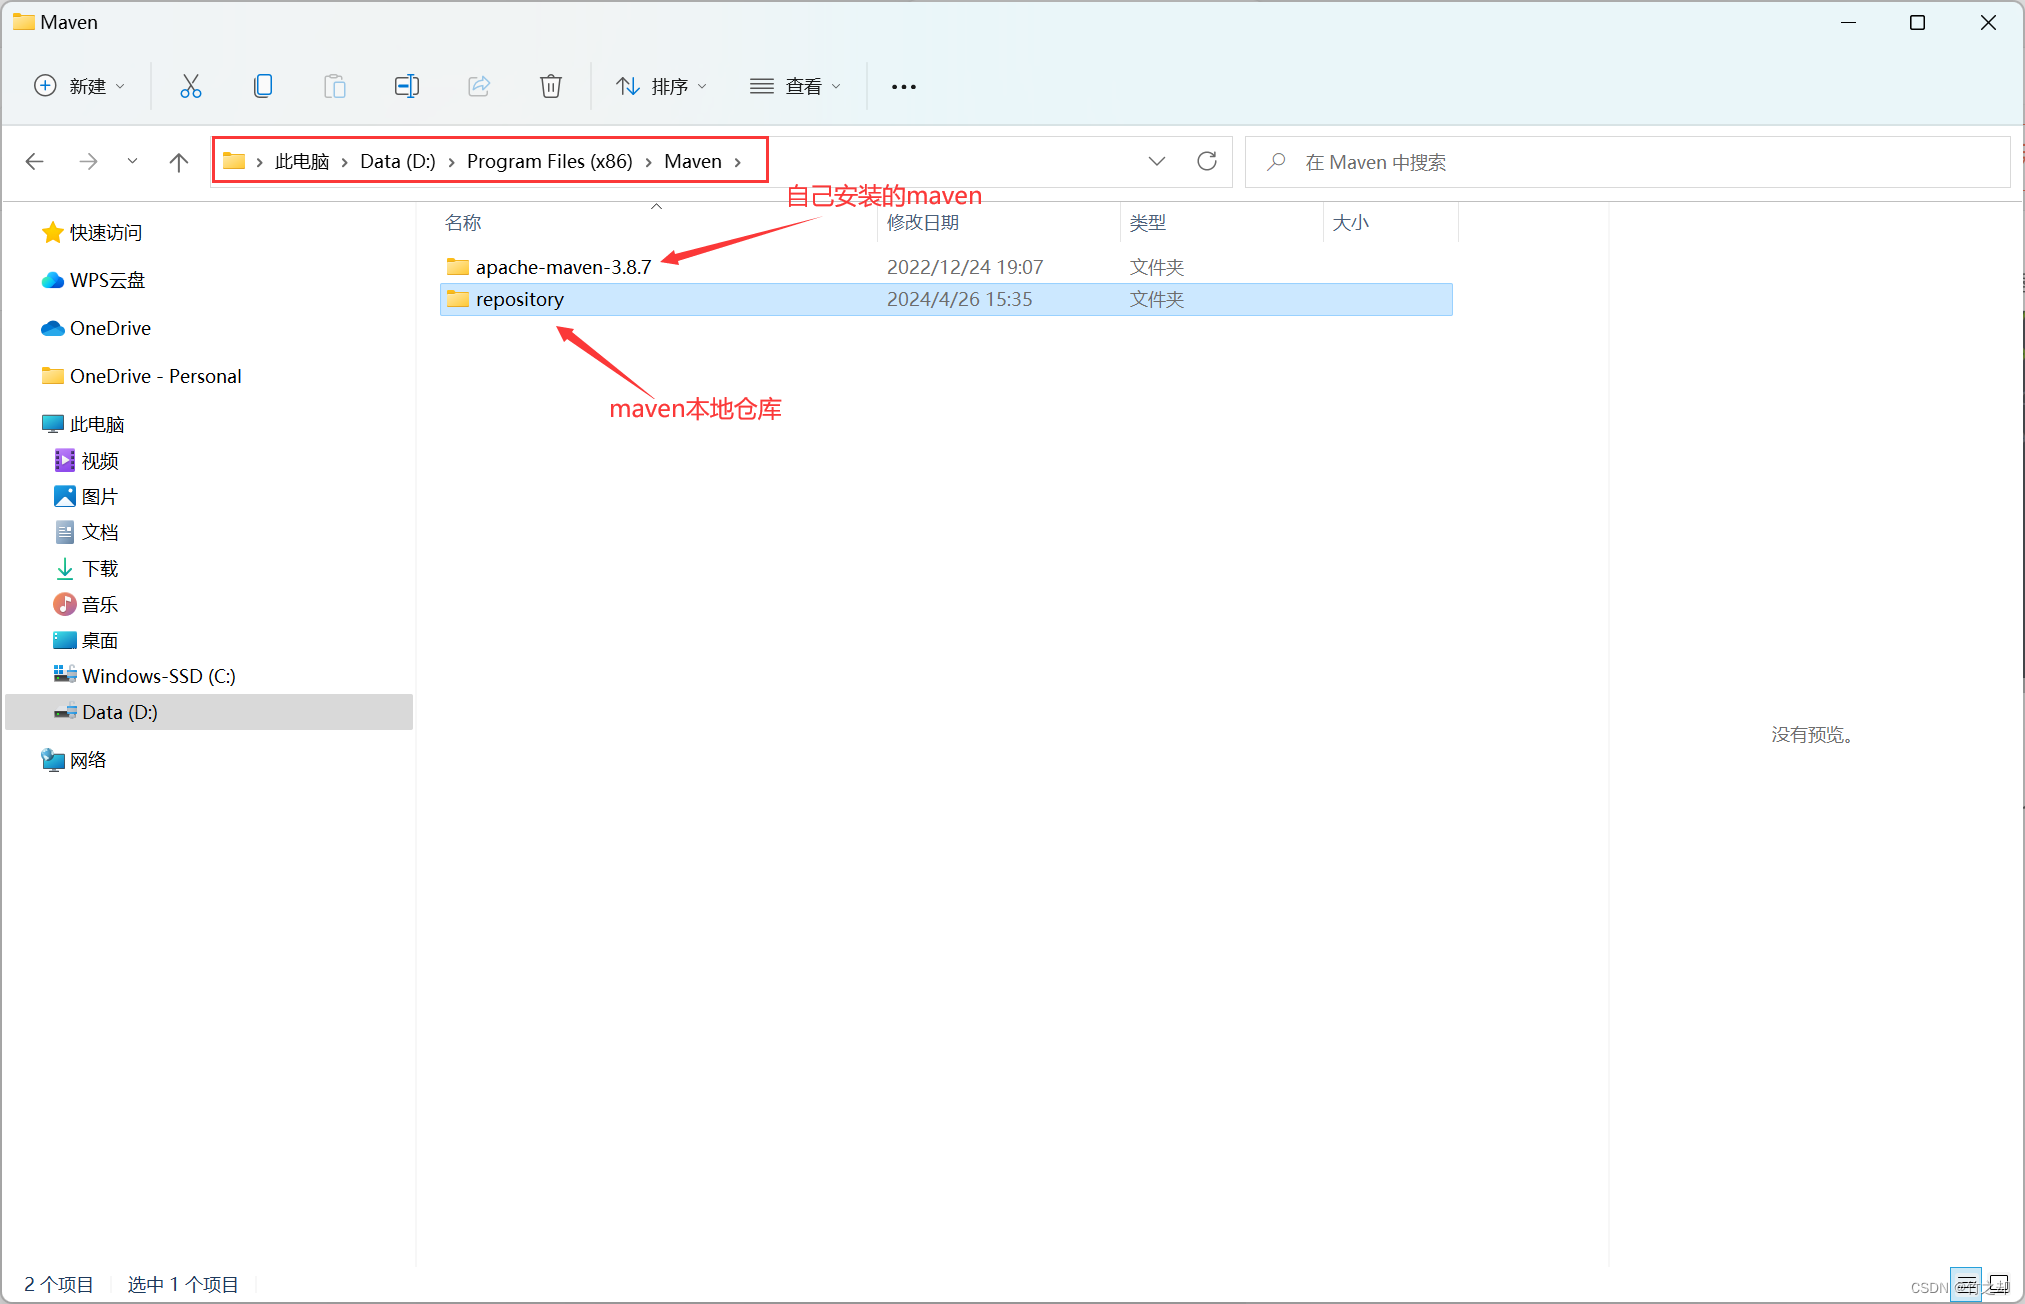Refresh the current folder view
This screenshot has width=2025, height=1304.
[1207, 161]
